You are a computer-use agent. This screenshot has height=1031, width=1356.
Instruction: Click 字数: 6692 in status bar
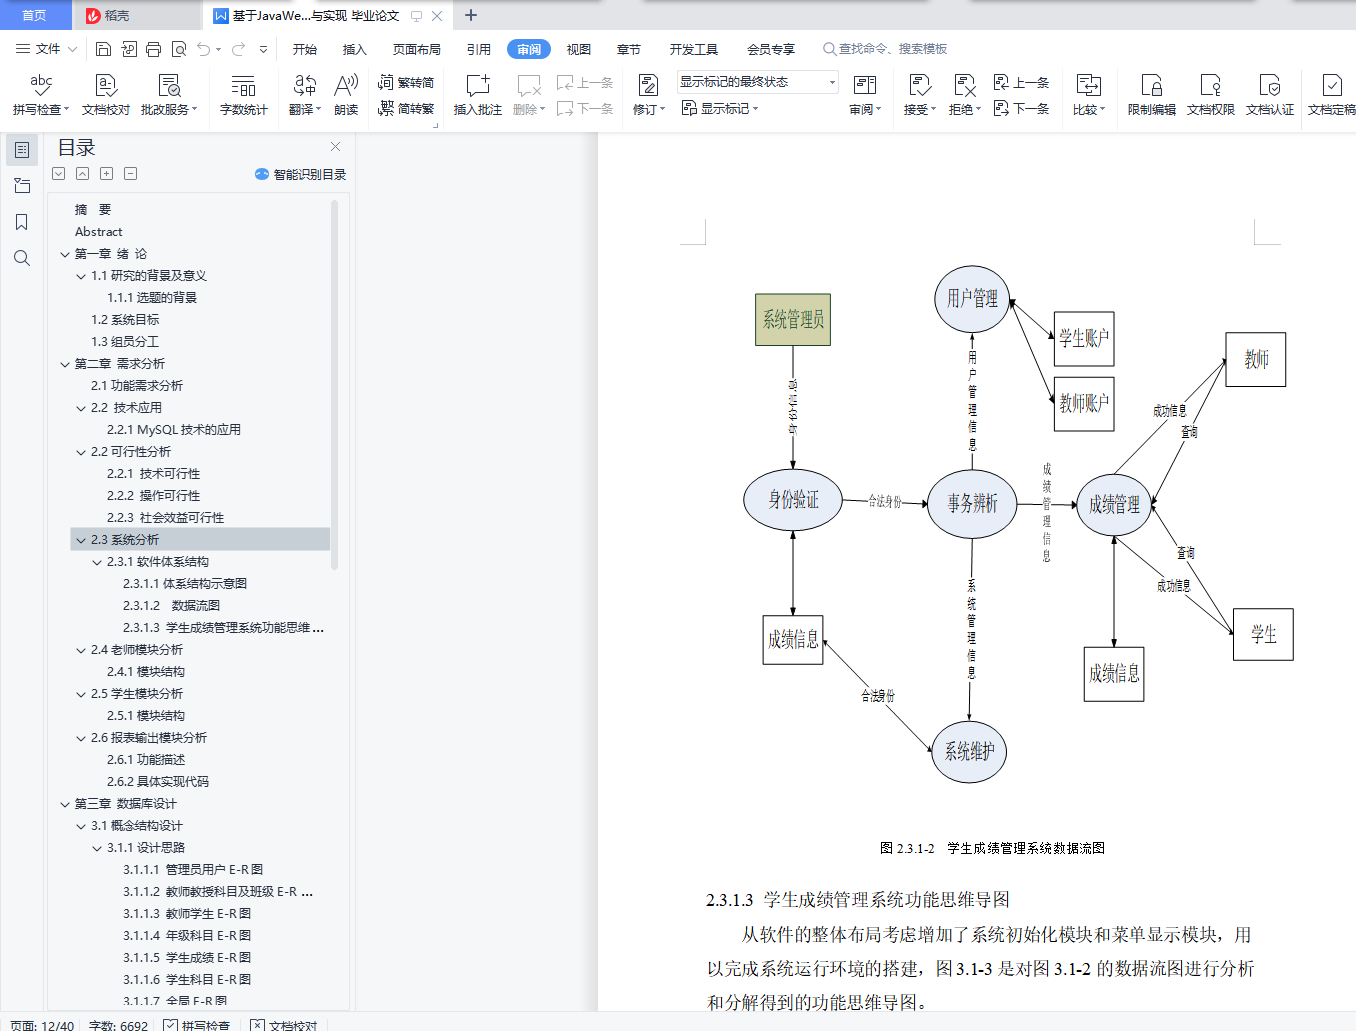point(118,1025)
